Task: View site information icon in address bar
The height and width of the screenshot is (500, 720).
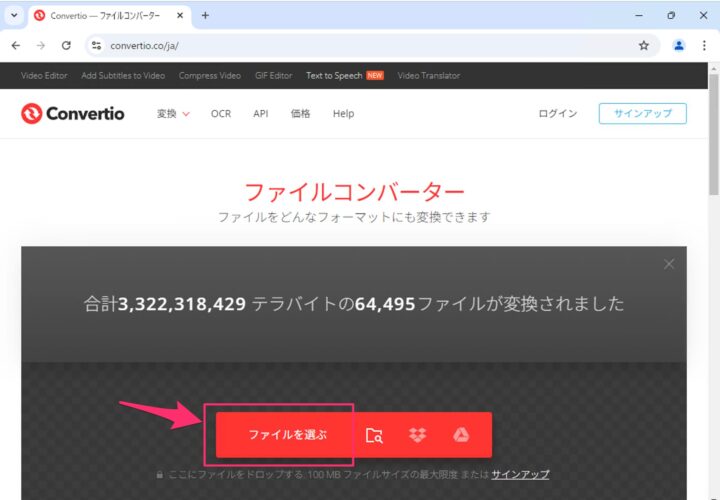Action: click(x=97, y=45)
